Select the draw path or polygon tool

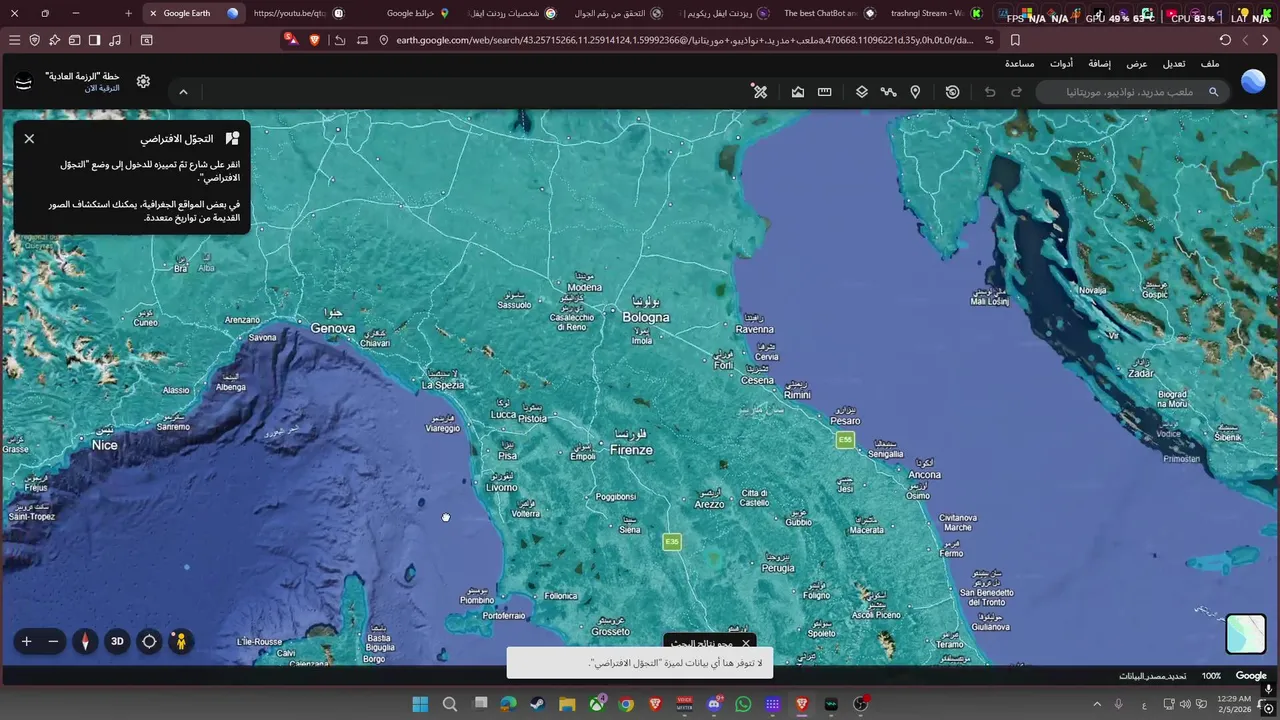[x=888, y=92]
